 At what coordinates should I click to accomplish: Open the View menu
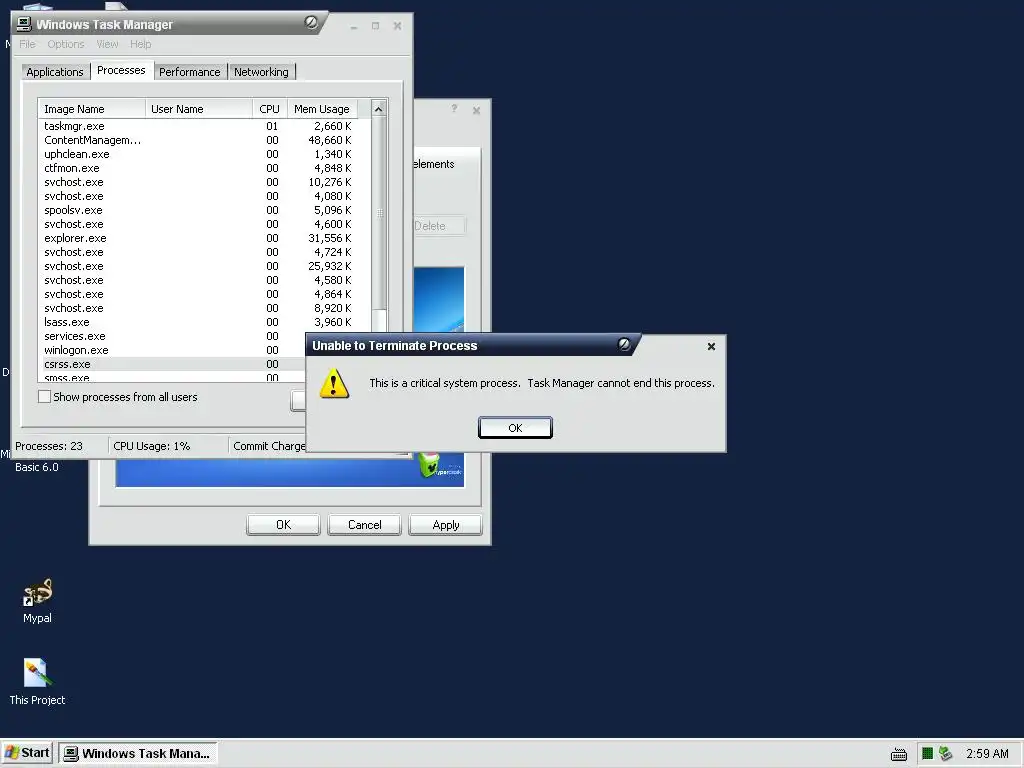107,44
